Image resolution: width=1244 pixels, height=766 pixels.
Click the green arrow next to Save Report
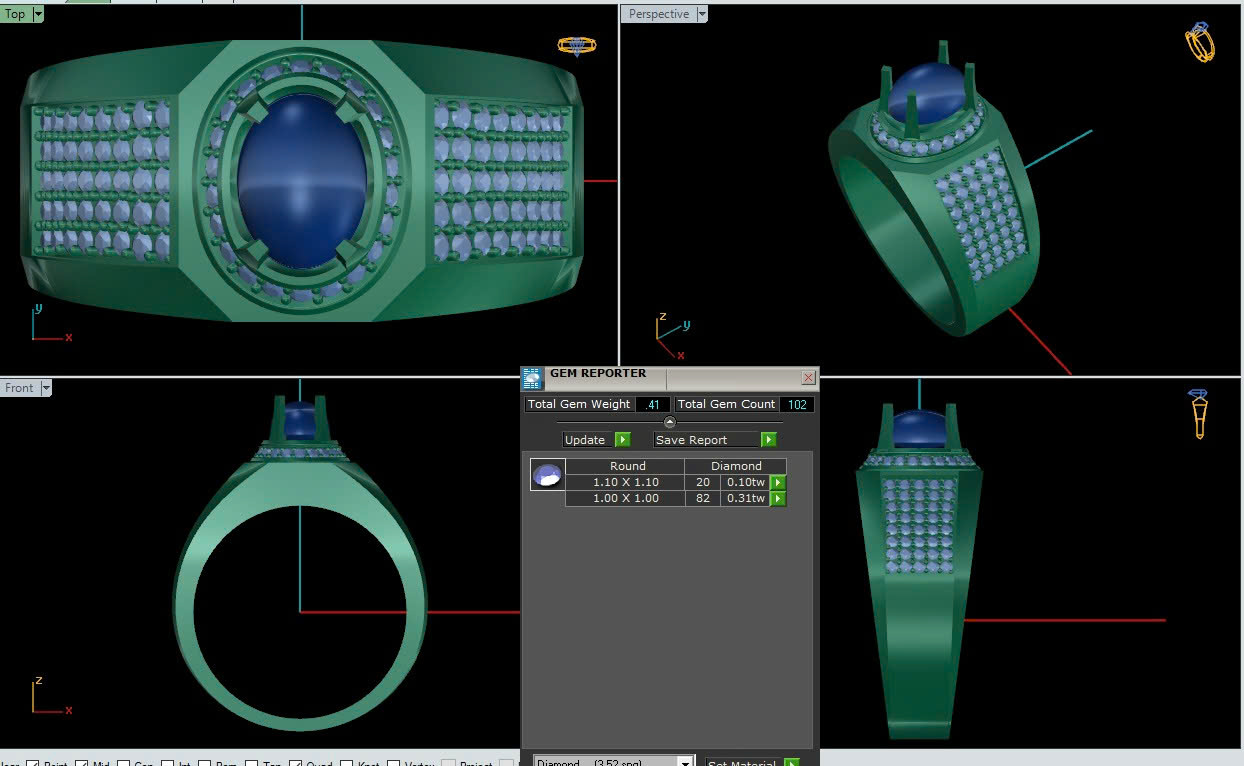pos(769,440)
